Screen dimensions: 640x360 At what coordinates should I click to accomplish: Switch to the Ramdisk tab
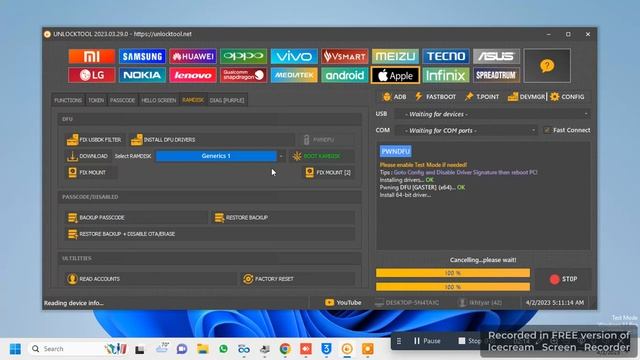193,100
